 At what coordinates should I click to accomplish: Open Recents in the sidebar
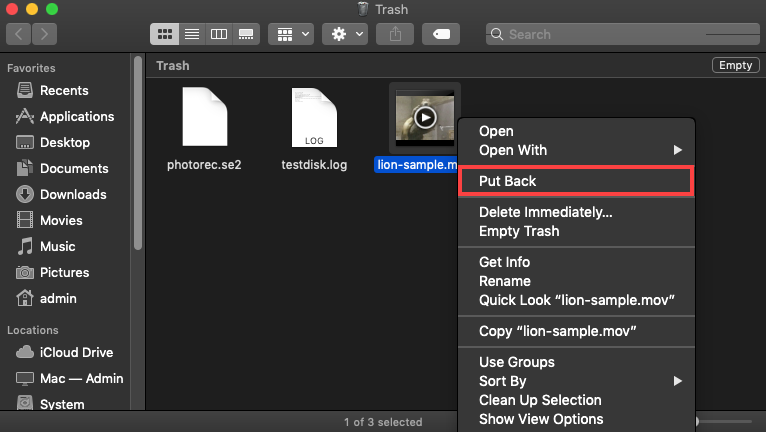pos(64,90)
